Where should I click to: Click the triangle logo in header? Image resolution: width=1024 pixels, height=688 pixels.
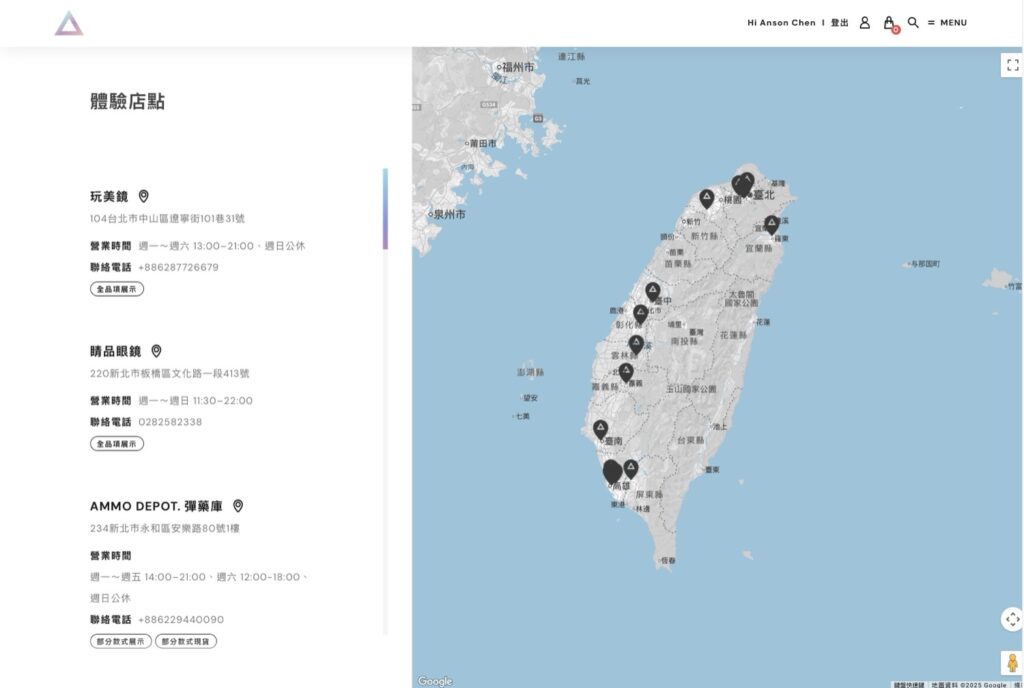point(69,23)
